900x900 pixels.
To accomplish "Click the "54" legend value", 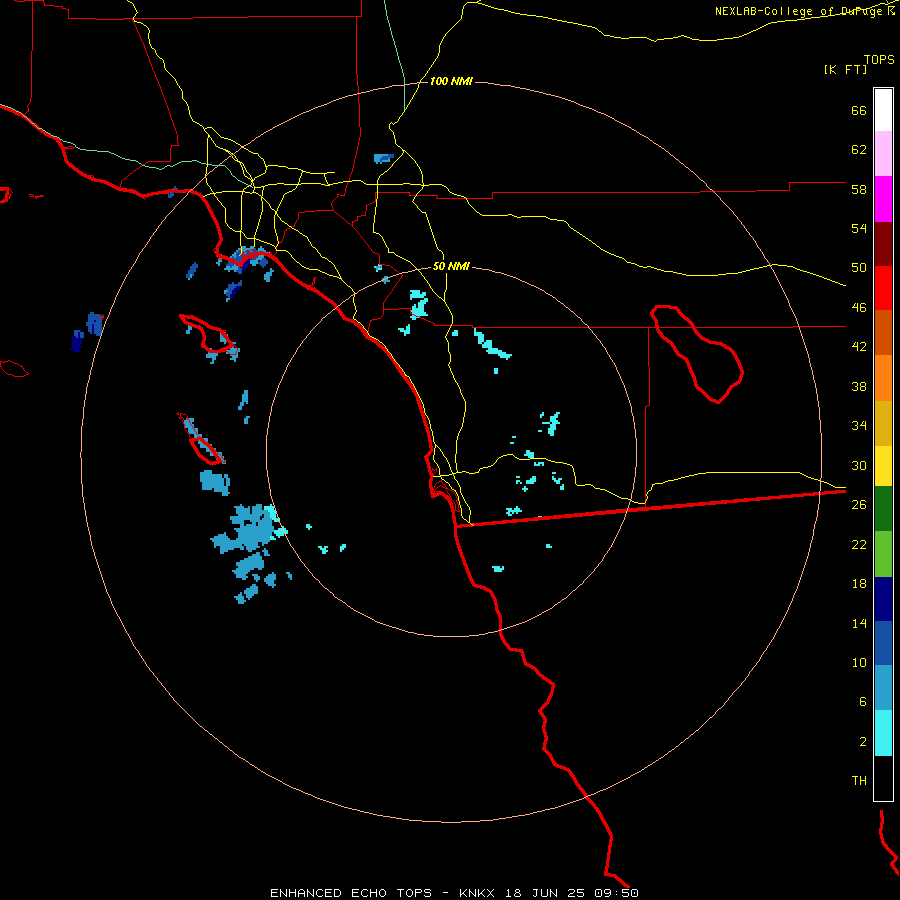I will (859, 228).
